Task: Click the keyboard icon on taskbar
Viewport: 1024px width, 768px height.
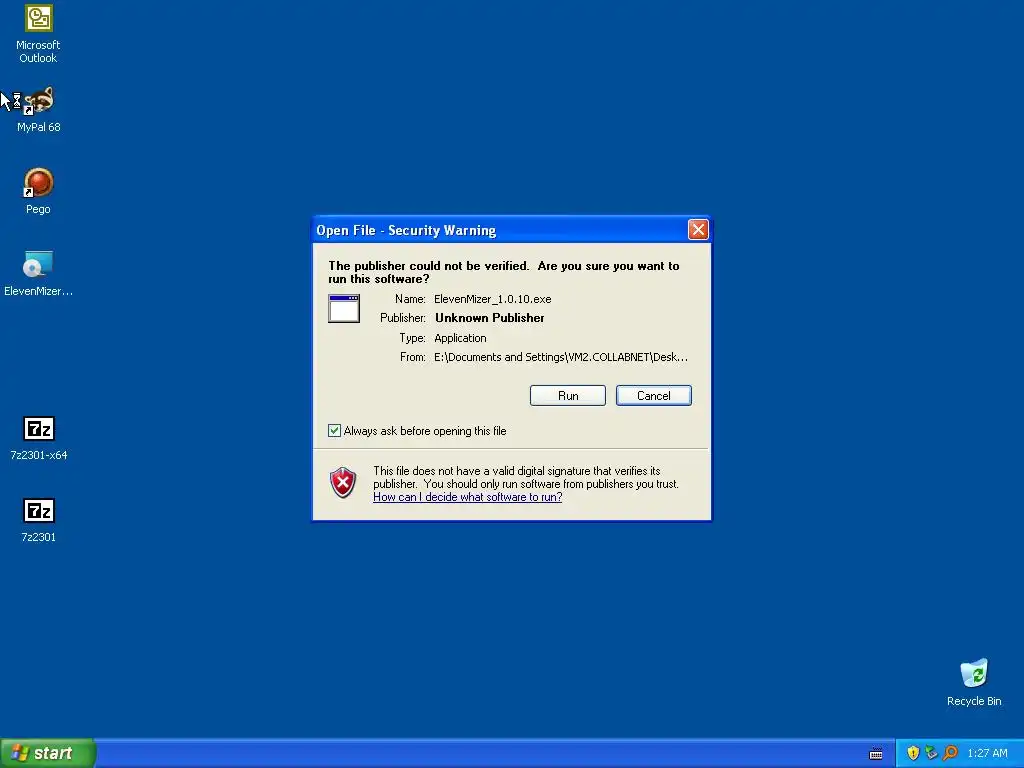Action: [876, 754]
